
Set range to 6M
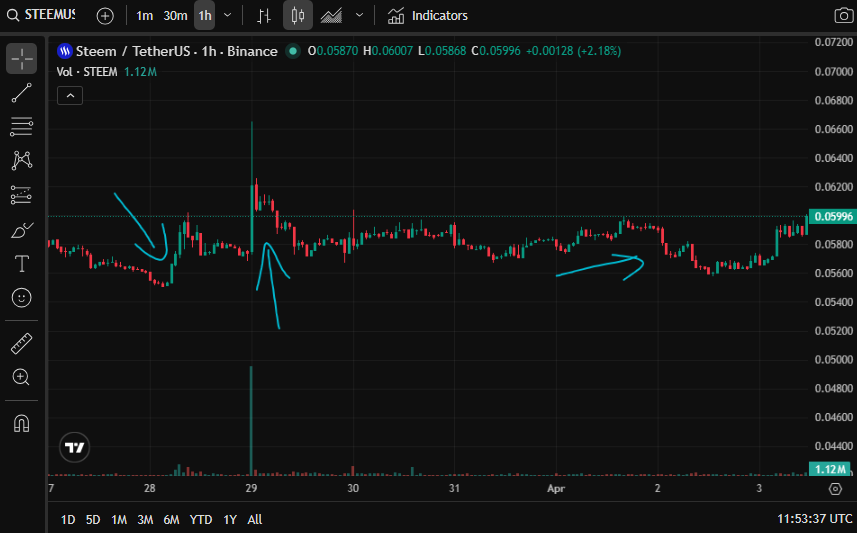coord(171,519)
